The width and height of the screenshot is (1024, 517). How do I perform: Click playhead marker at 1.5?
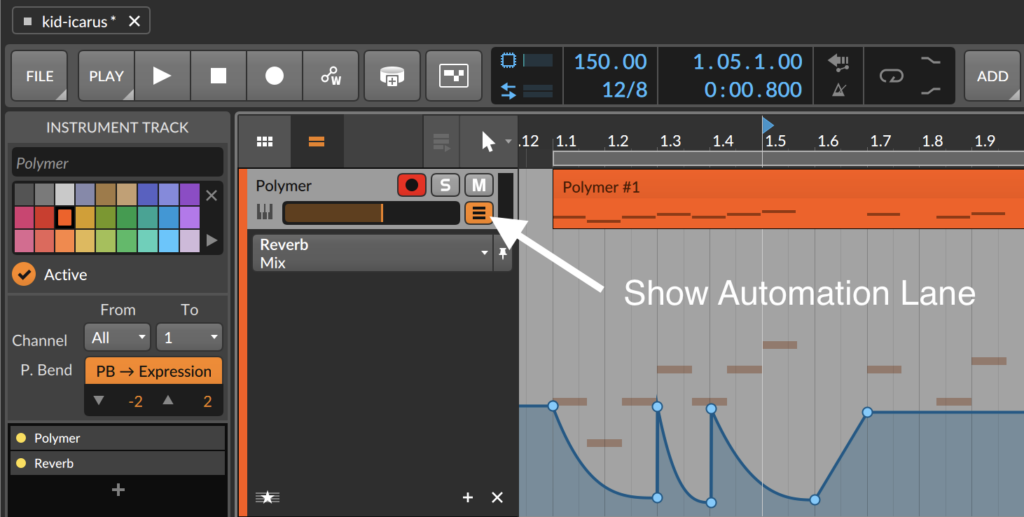coord(768,125)
